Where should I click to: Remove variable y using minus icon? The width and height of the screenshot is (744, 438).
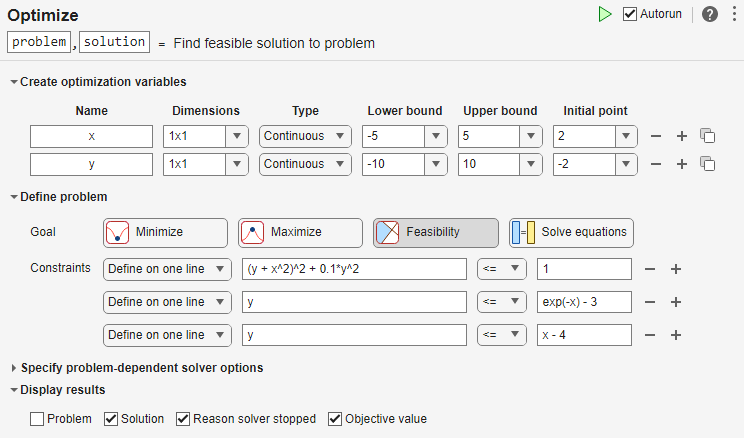[656, 164]
